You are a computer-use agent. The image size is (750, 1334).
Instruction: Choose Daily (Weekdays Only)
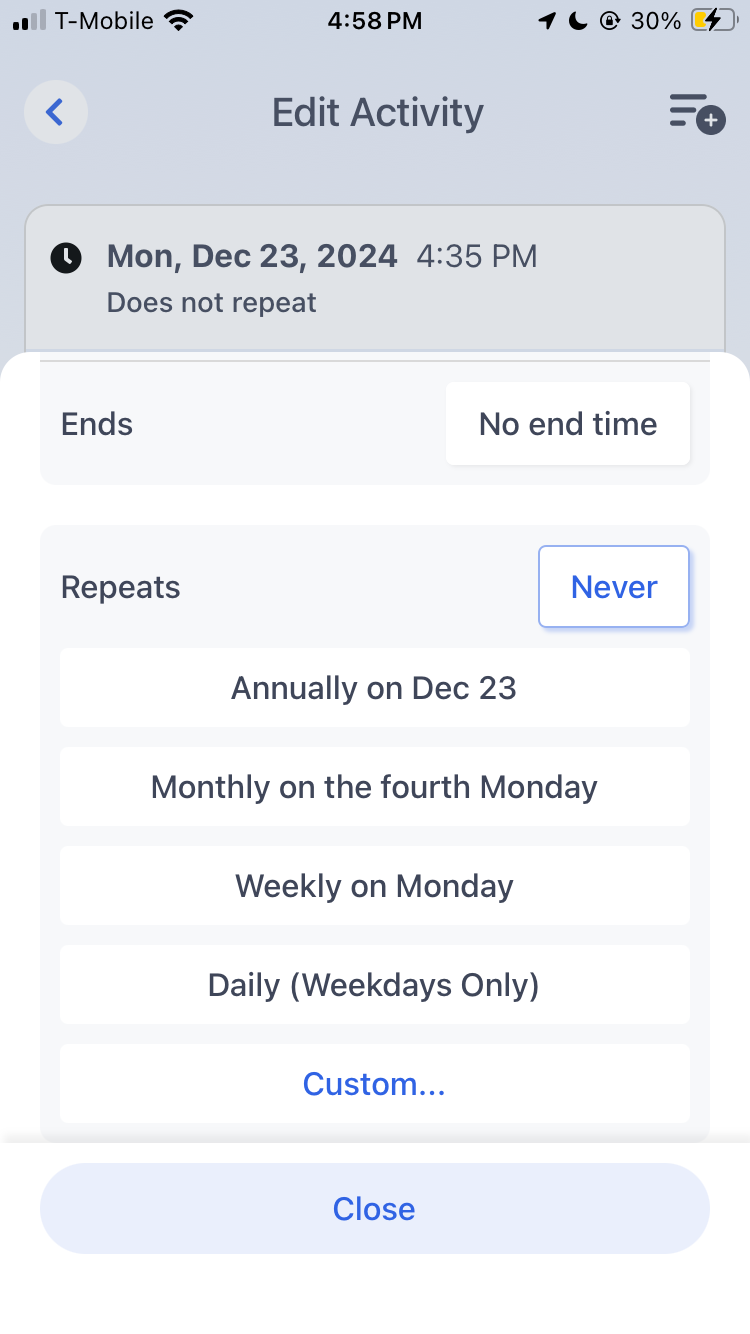tap(375, 985)
